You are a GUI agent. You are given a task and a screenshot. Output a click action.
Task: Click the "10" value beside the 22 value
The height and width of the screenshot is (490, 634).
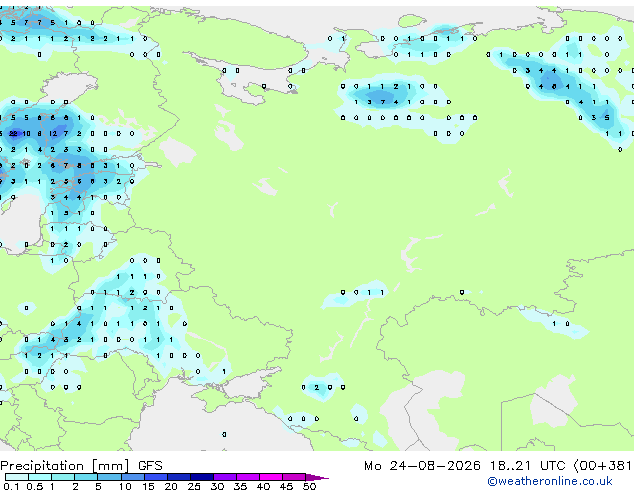tap(26, 133)
